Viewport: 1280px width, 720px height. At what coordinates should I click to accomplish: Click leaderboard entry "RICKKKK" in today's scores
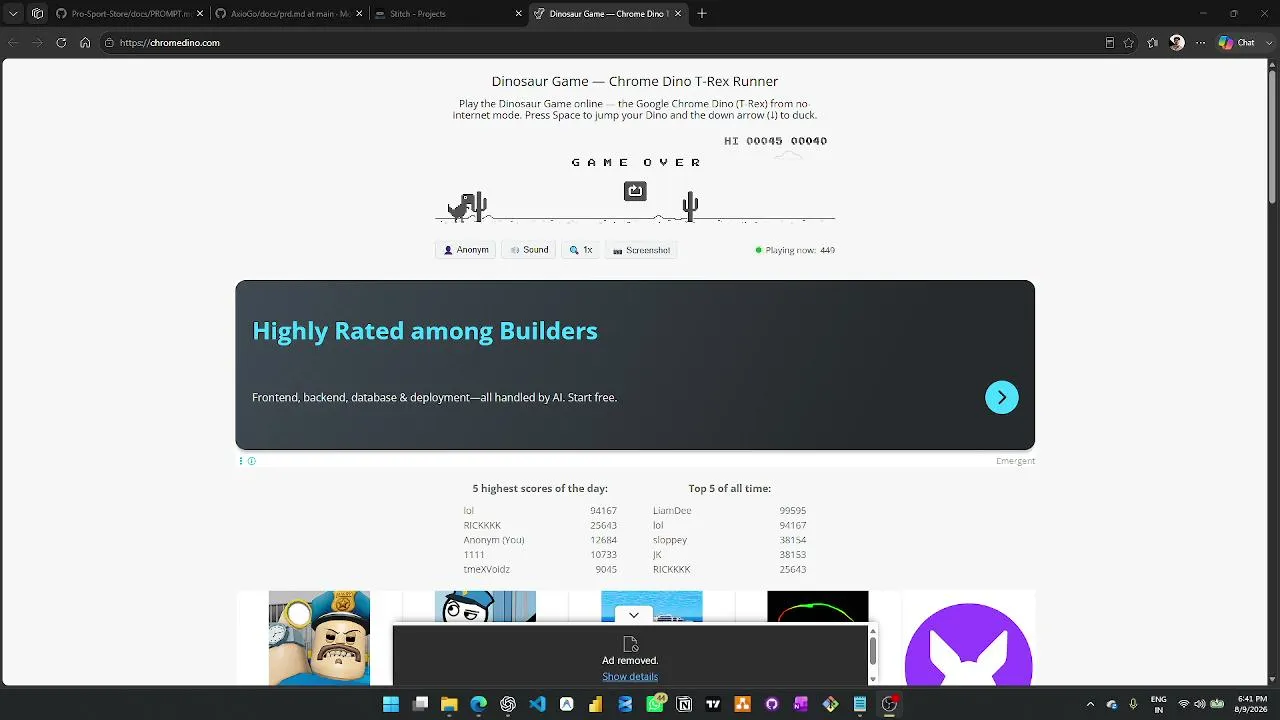[x=482, y=525]
